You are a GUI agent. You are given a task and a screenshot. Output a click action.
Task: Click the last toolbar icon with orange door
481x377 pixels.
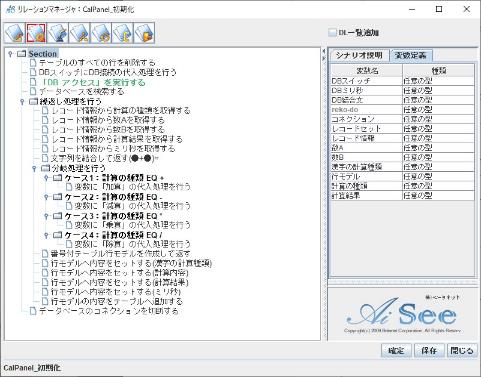[x=144, y=33]
